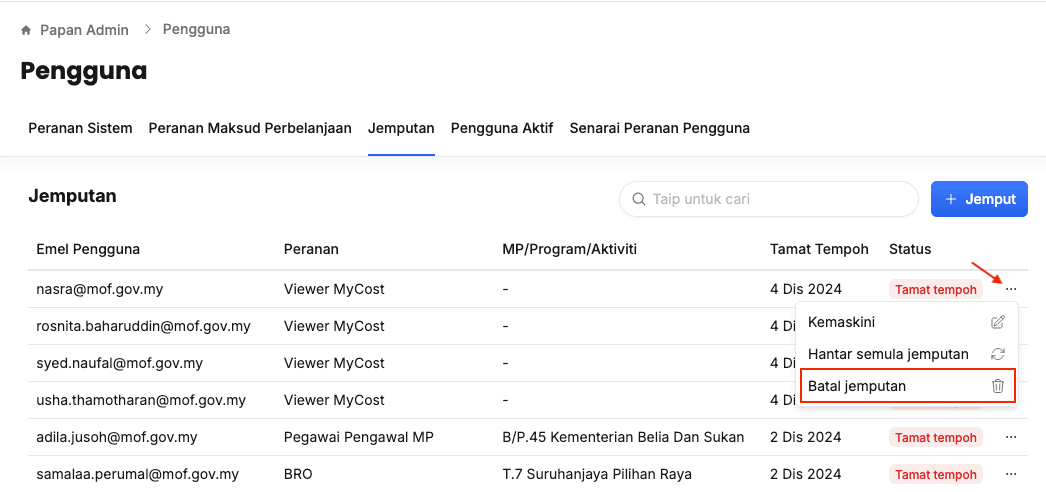Select Batal jemputan to cancel invitation
Viewport: 1046px width, 492px height.
point(857,386)
